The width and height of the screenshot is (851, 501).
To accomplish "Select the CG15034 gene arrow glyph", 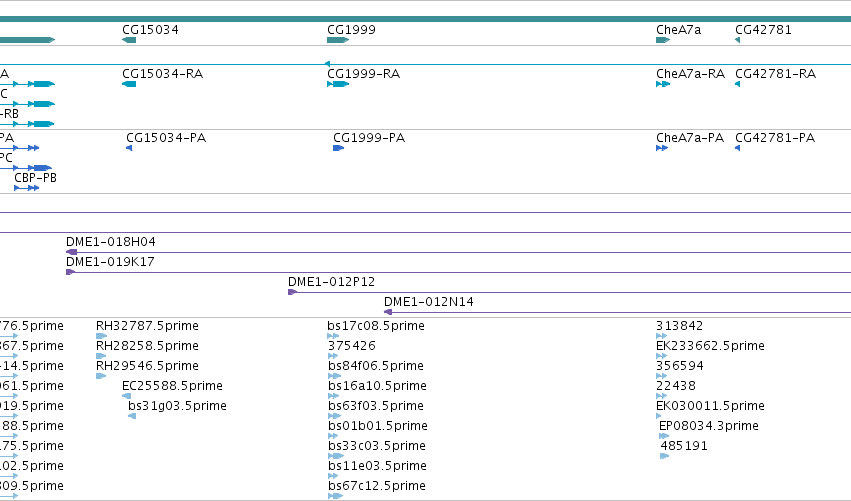I will click(129, 40).
